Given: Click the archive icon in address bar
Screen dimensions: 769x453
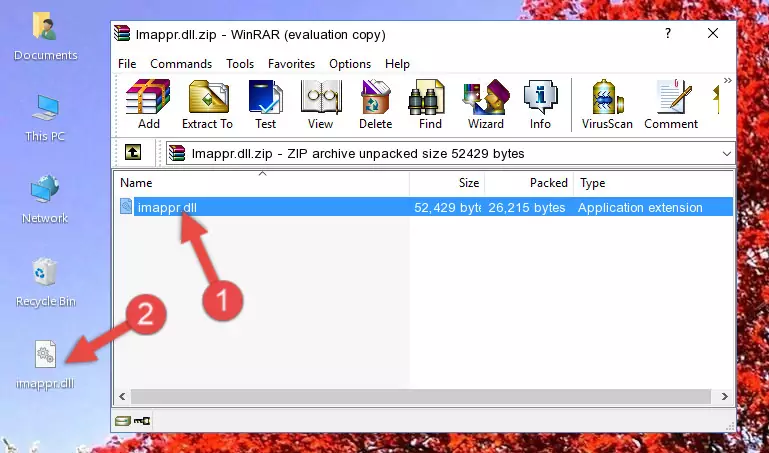Looking at the screenshot, I should (177, 153).
